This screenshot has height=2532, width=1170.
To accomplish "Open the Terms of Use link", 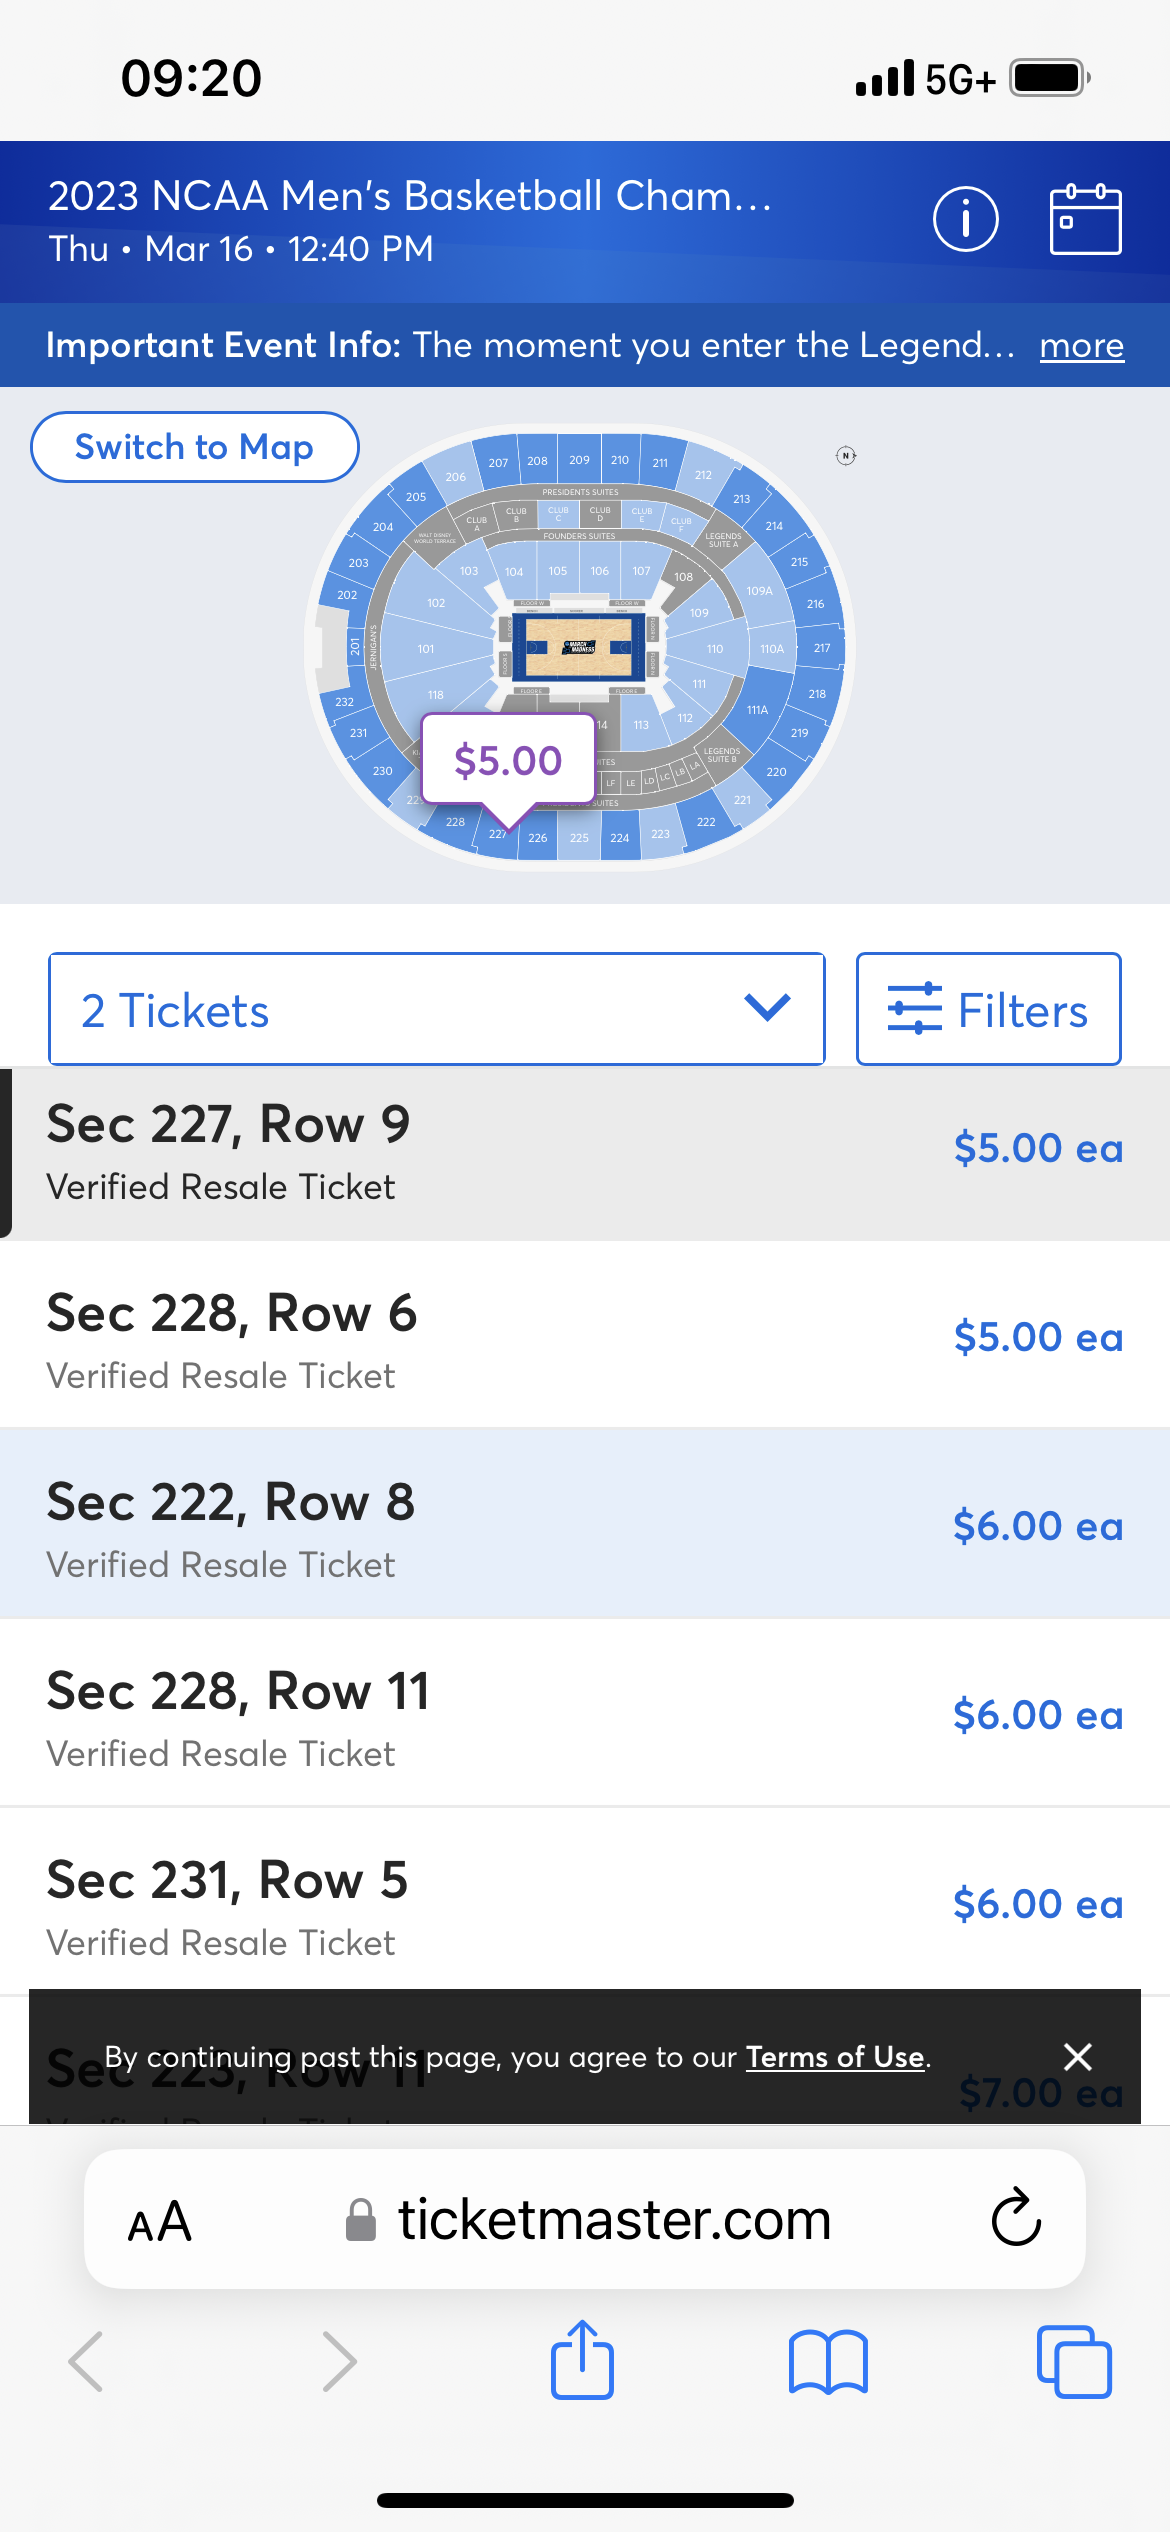I will click(835, 2056).
